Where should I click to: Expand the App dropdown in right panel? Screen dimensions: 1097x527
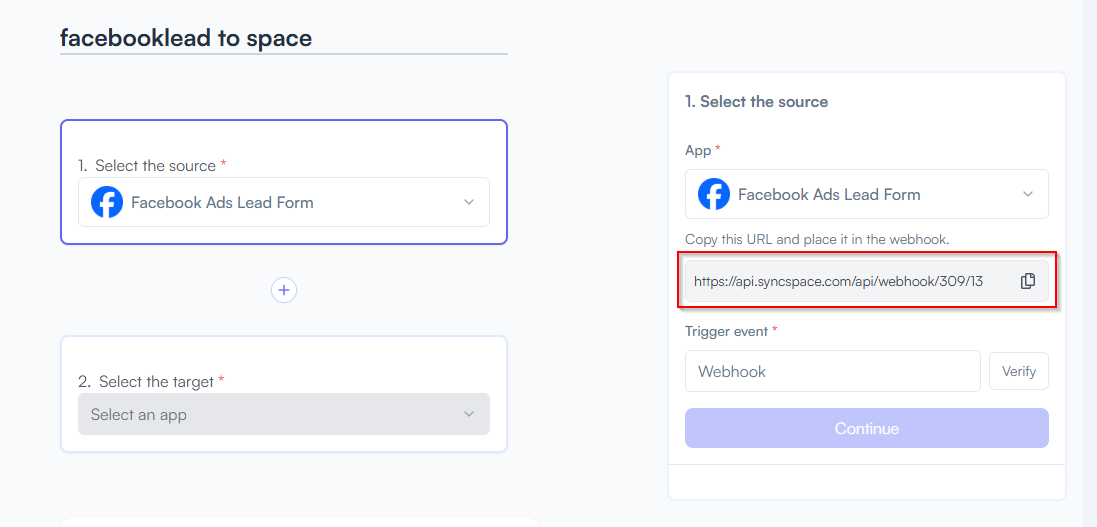click(x=1028, y=194)
